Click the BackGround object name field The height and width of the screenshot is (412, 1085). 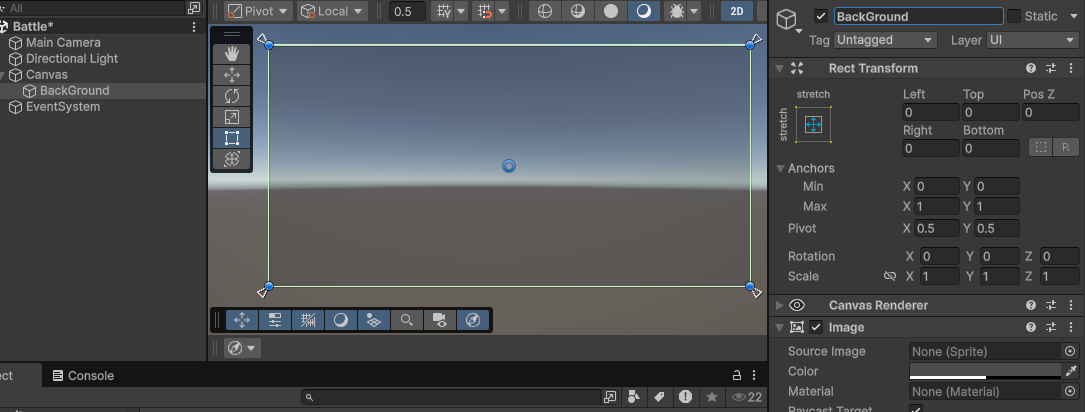click(x=917, y=17)
